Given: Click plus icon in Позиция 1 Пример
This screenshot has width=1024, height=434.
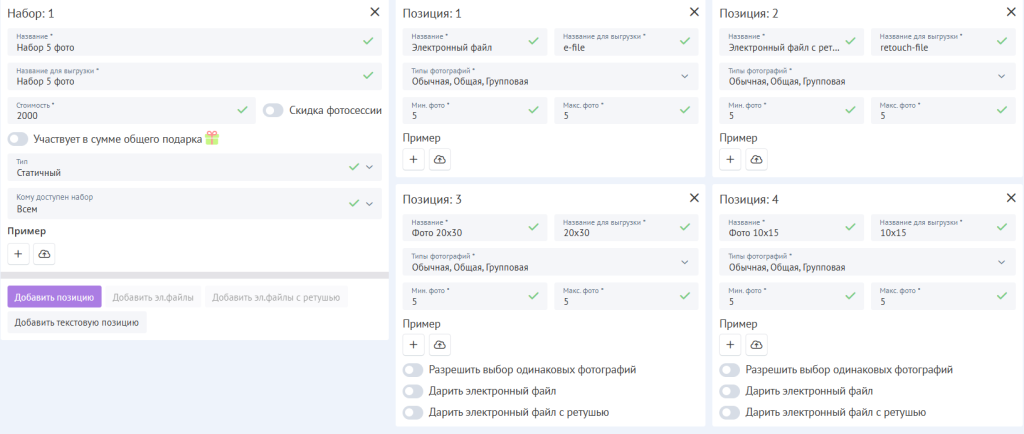Looking at the screenshot, I should (x=414, y=159).
